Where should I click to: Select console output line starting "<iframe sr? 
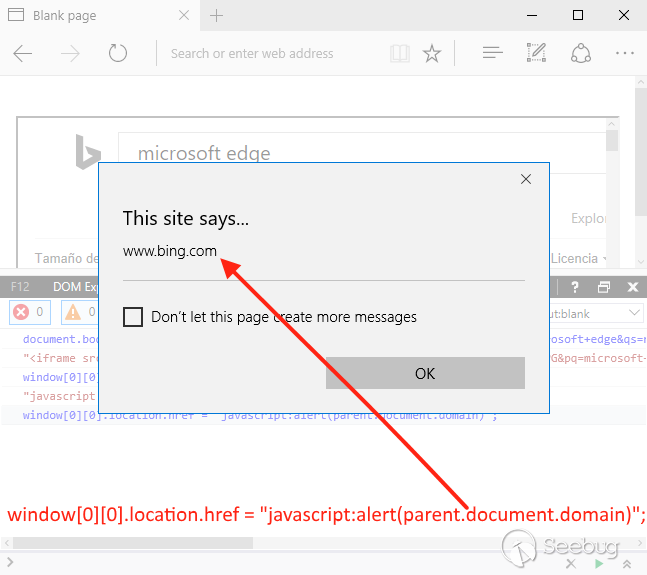[x=61, y=358]
